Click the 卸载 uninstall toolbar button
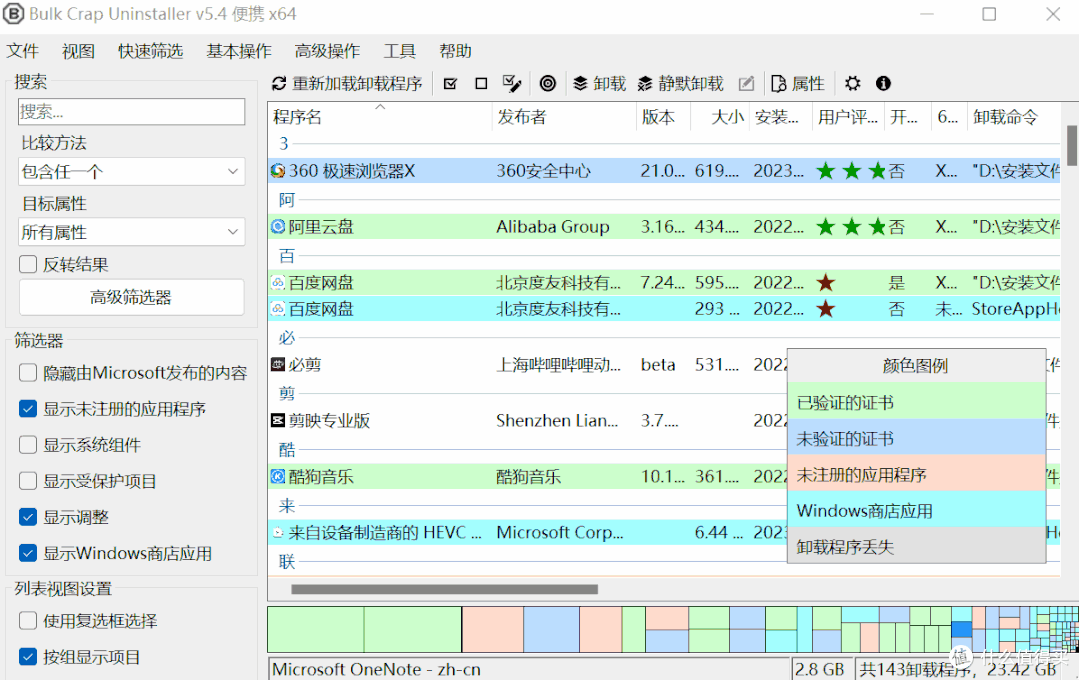This screenshot has height=680, width=1079. pos(599,84)
